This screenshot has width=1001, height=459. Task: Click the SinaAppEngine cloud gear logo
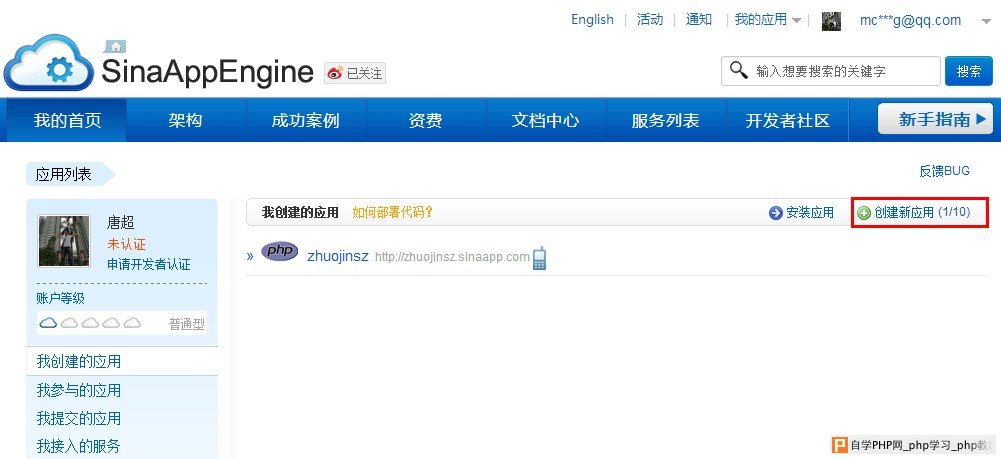[x=49, y=63]
